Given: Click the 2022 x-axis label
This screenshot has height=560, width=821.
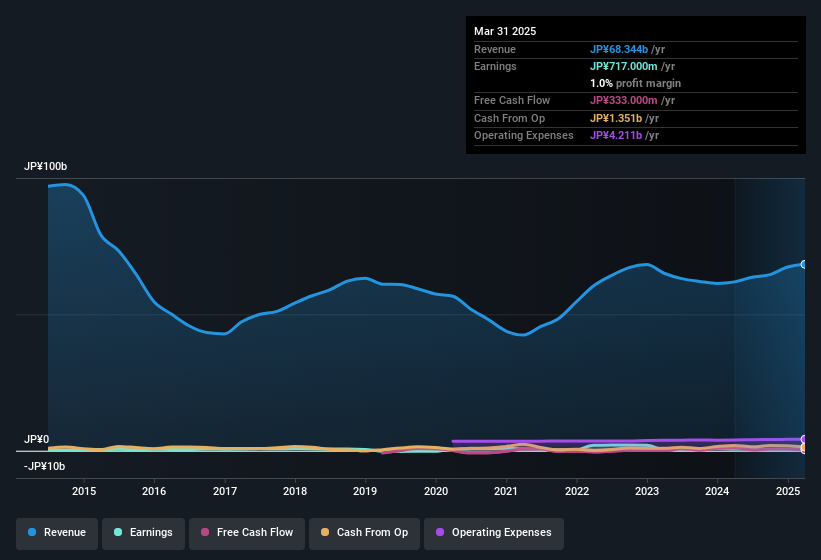Looking at the screenshot, I should coord(576,491).
